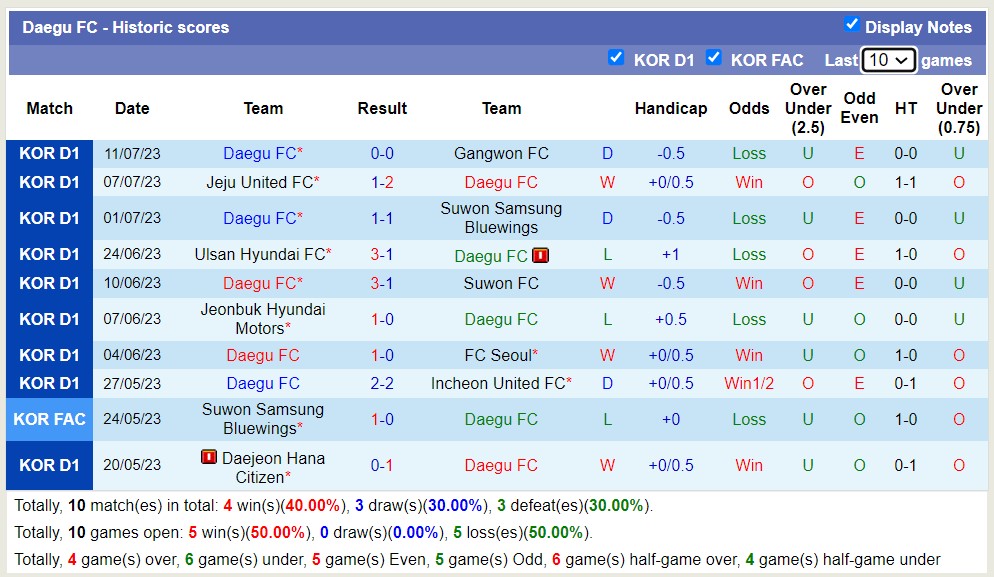Click the Odds column header
The width and height of the screenshot is (994, 577).
[x=749, y=108]
